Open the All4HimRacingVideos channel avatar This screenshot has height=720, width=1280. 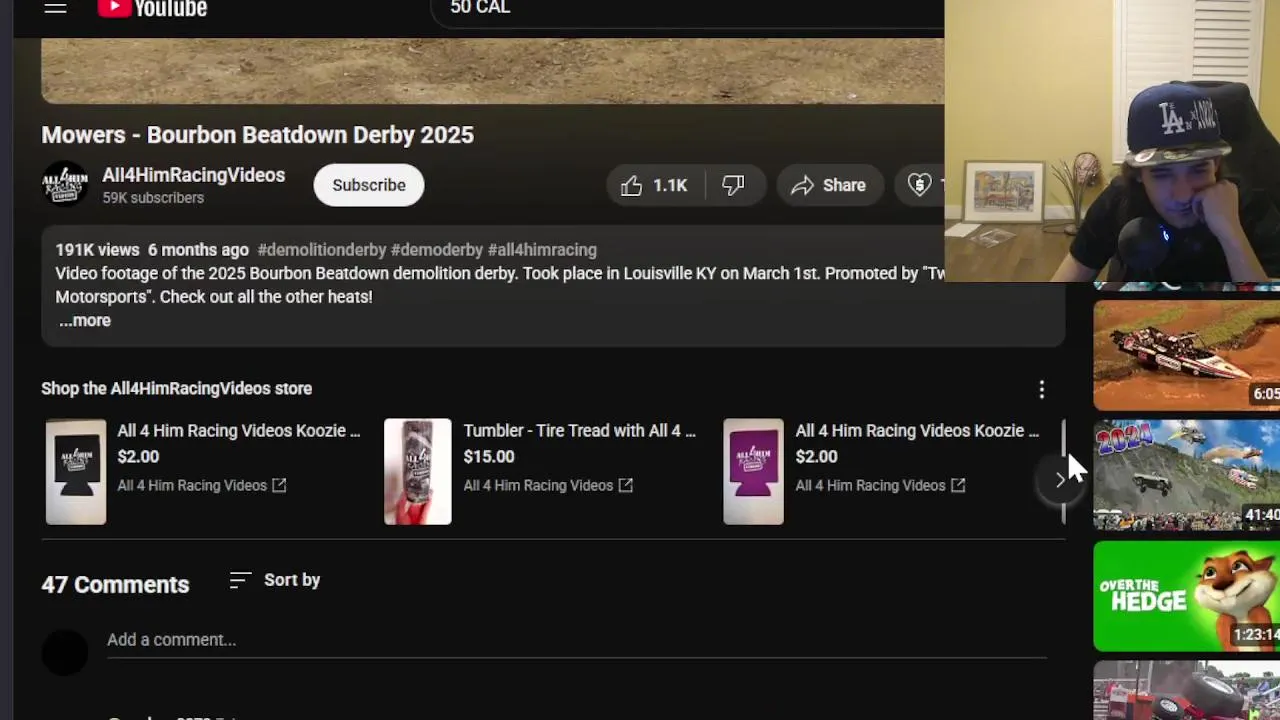65,185
